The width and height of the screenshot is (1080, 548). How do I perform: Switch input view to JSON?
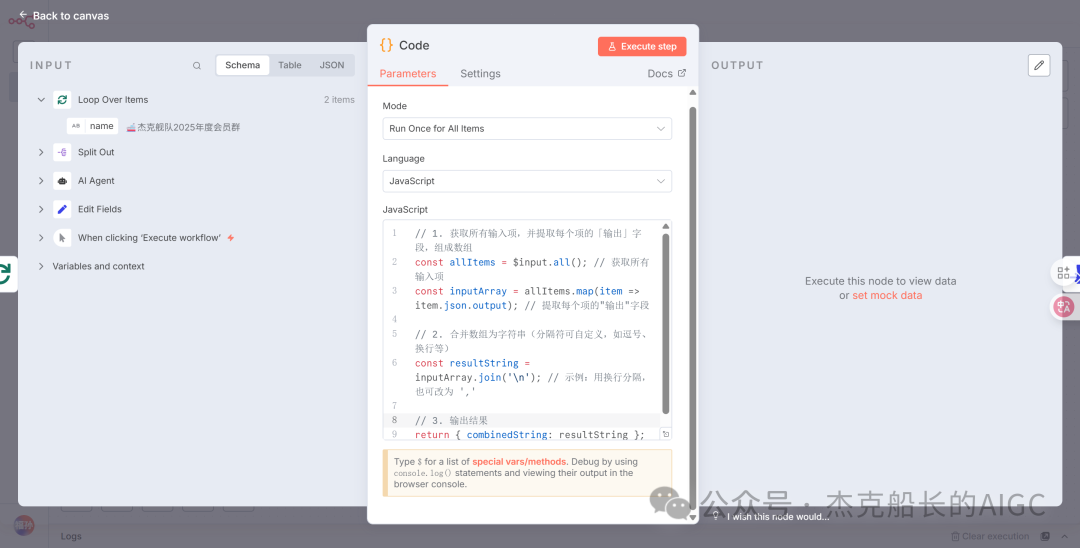332,65
